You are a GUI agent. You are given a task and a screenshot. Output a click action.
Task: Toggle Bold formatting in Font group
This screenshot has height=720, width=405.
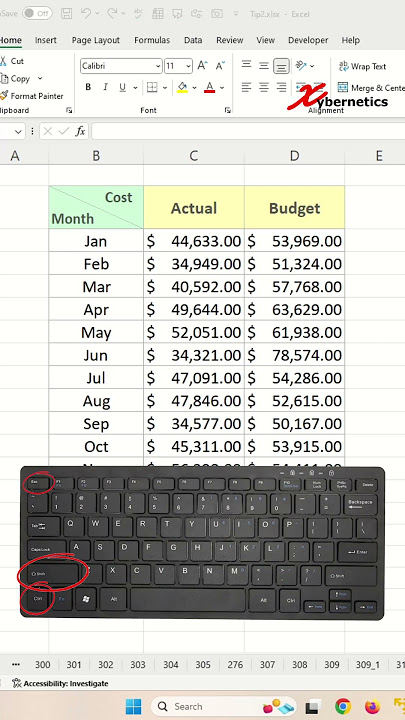point(88,87)
